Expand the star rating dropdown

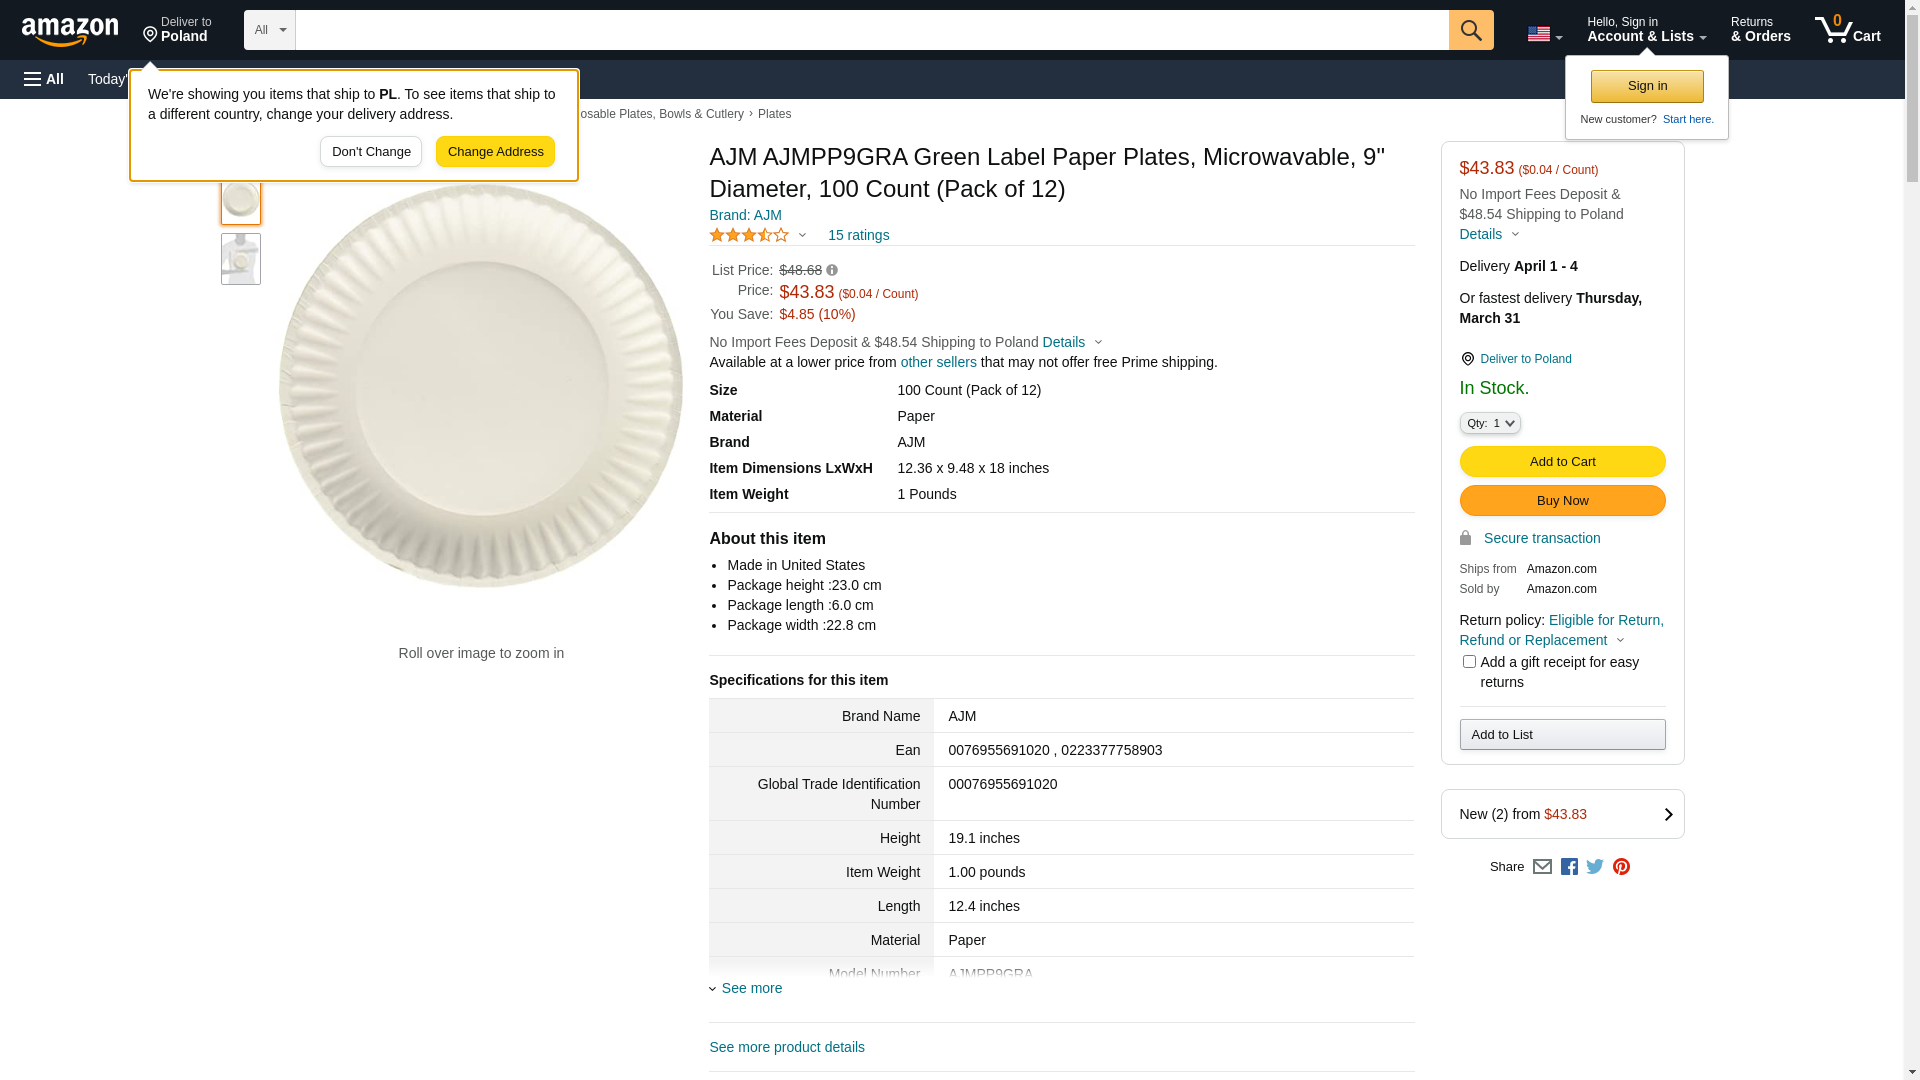[802, 235]
